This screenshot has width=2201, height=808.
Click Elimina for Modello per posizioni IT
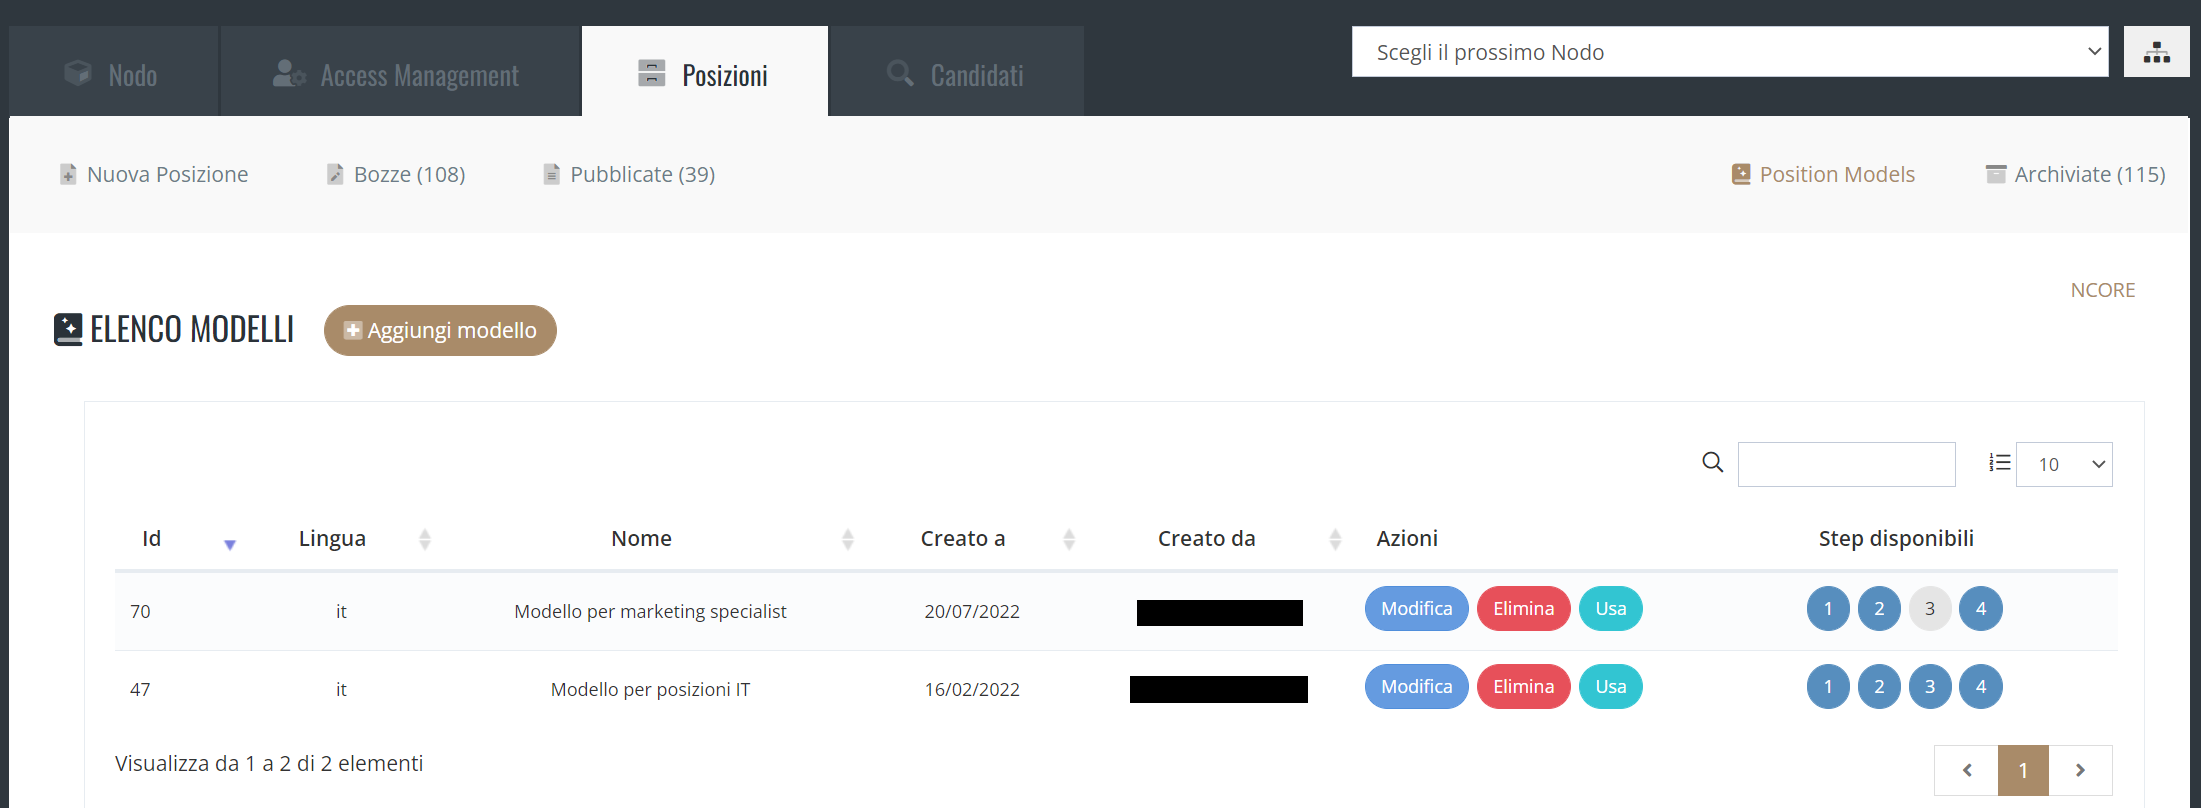point(1523,687)
